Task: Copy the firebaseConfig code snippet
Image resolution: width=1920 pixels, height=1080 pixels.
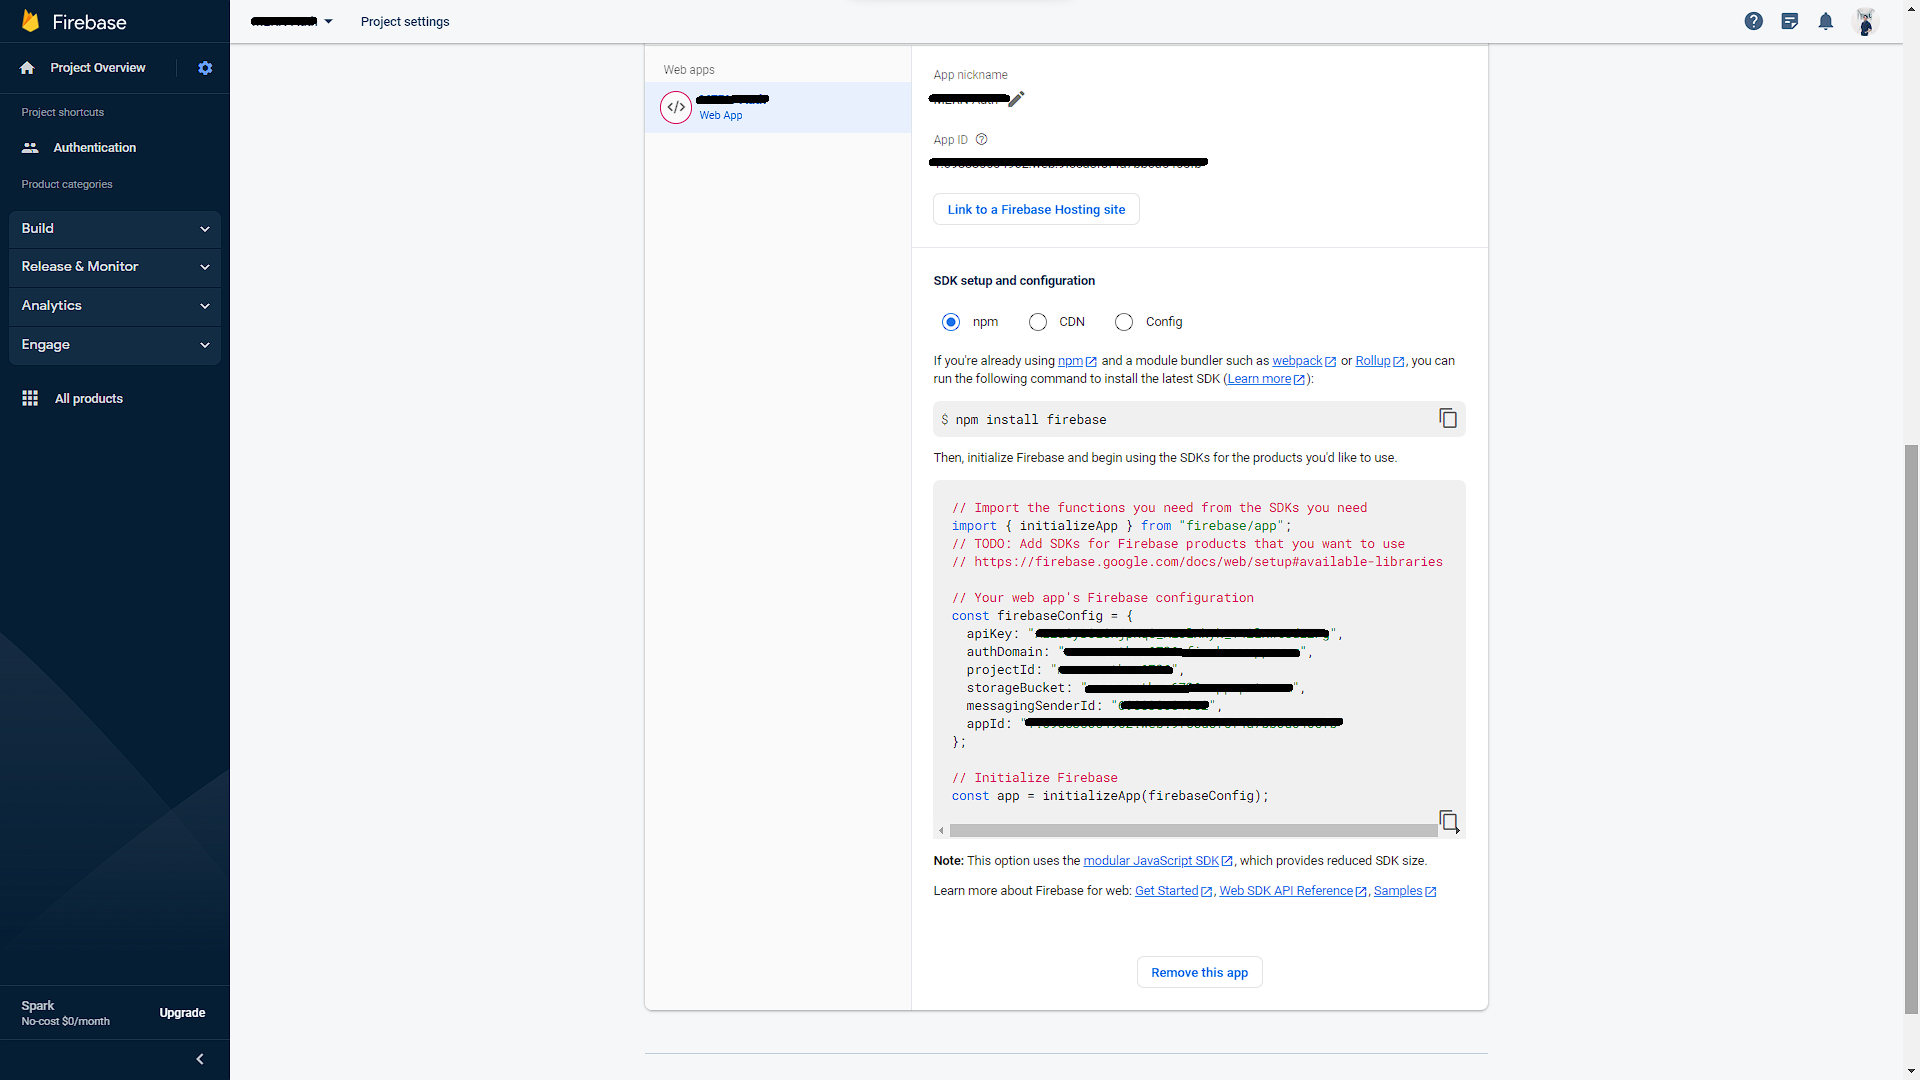Action: (1447, 821)
